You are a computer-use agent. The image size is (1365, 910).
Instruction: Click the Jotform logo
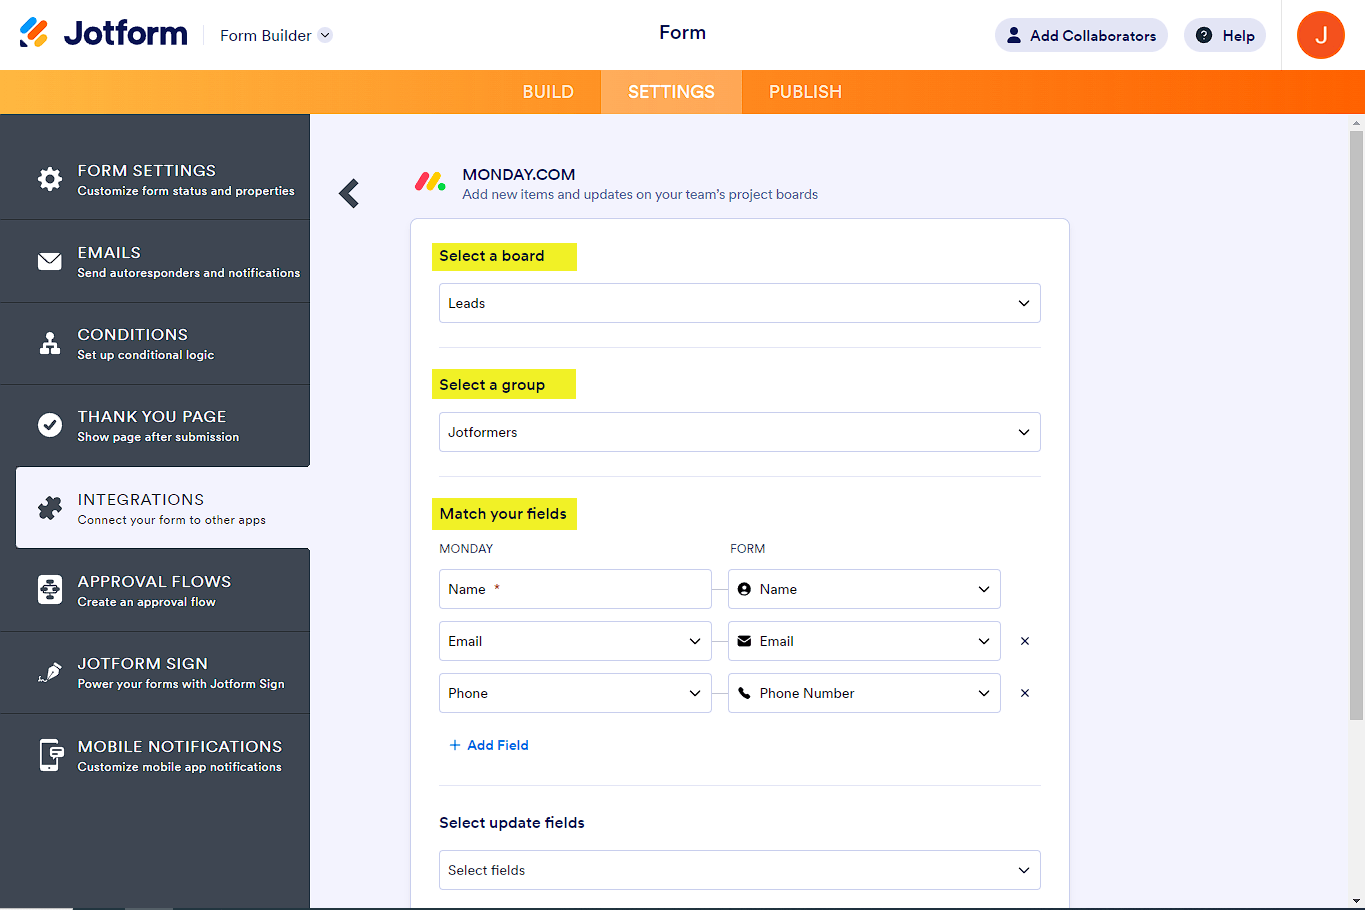pos(103,34)
